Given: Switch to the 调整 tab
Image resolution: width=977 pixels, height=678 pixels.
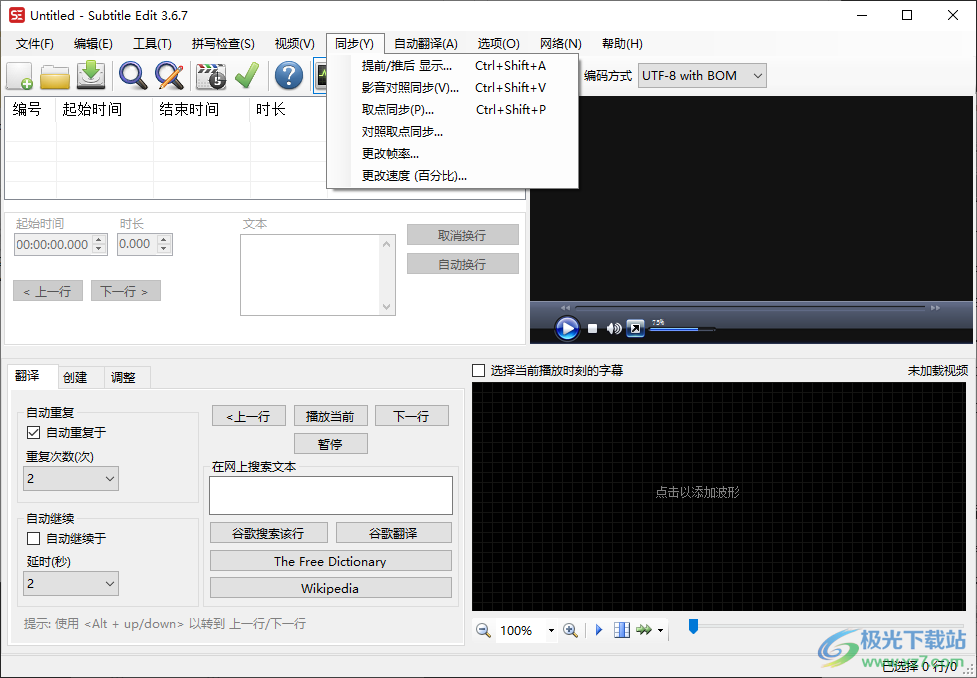Looking at the screenshot, I should (x=123, y=378).
